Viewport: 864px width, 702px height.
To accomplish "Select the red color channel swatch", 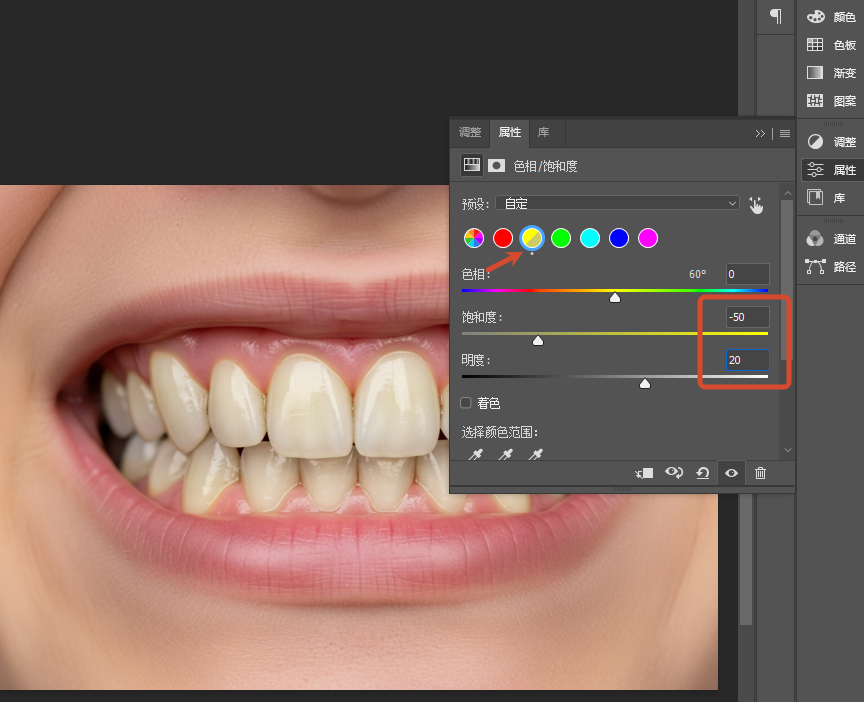I will tap(503, 238).
